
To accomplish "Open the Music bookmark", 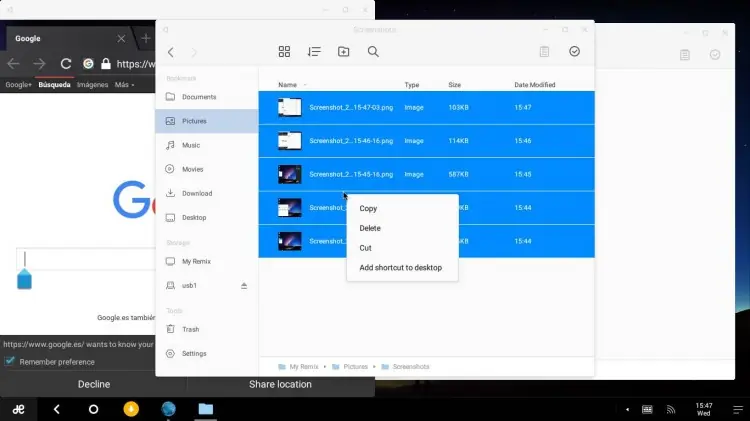I will point(207,145).
